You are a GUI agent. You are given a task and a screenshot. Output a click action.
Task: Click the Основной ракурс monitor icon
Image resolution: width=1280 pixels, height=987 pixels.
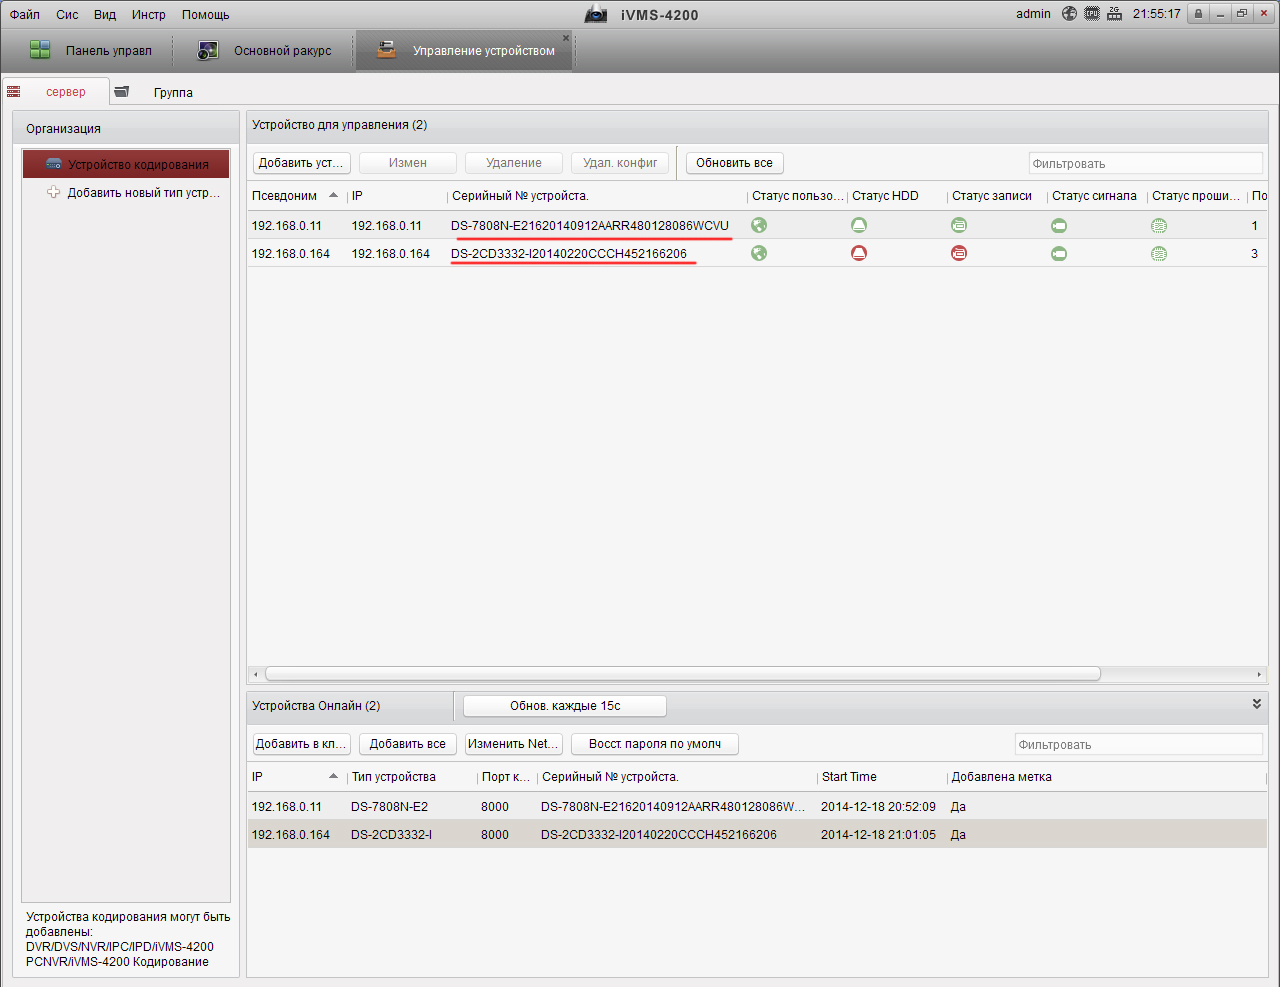208,50
